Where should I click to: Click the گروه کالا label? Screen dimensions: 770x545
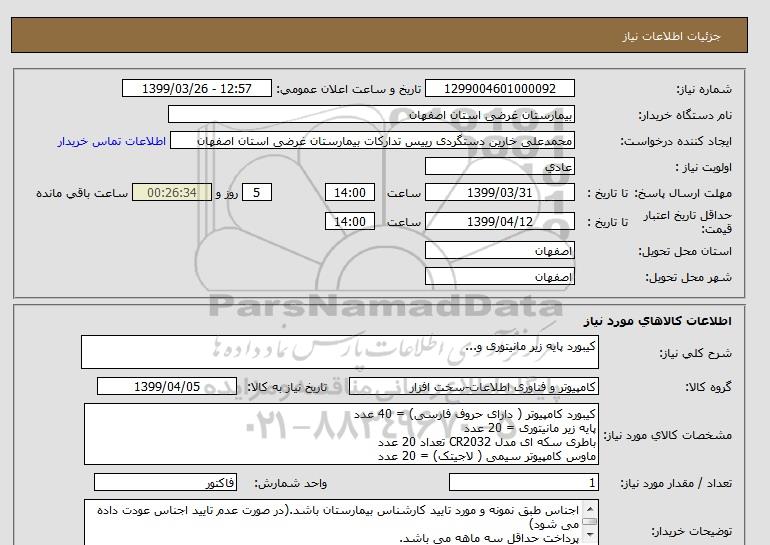coord(709,387)
